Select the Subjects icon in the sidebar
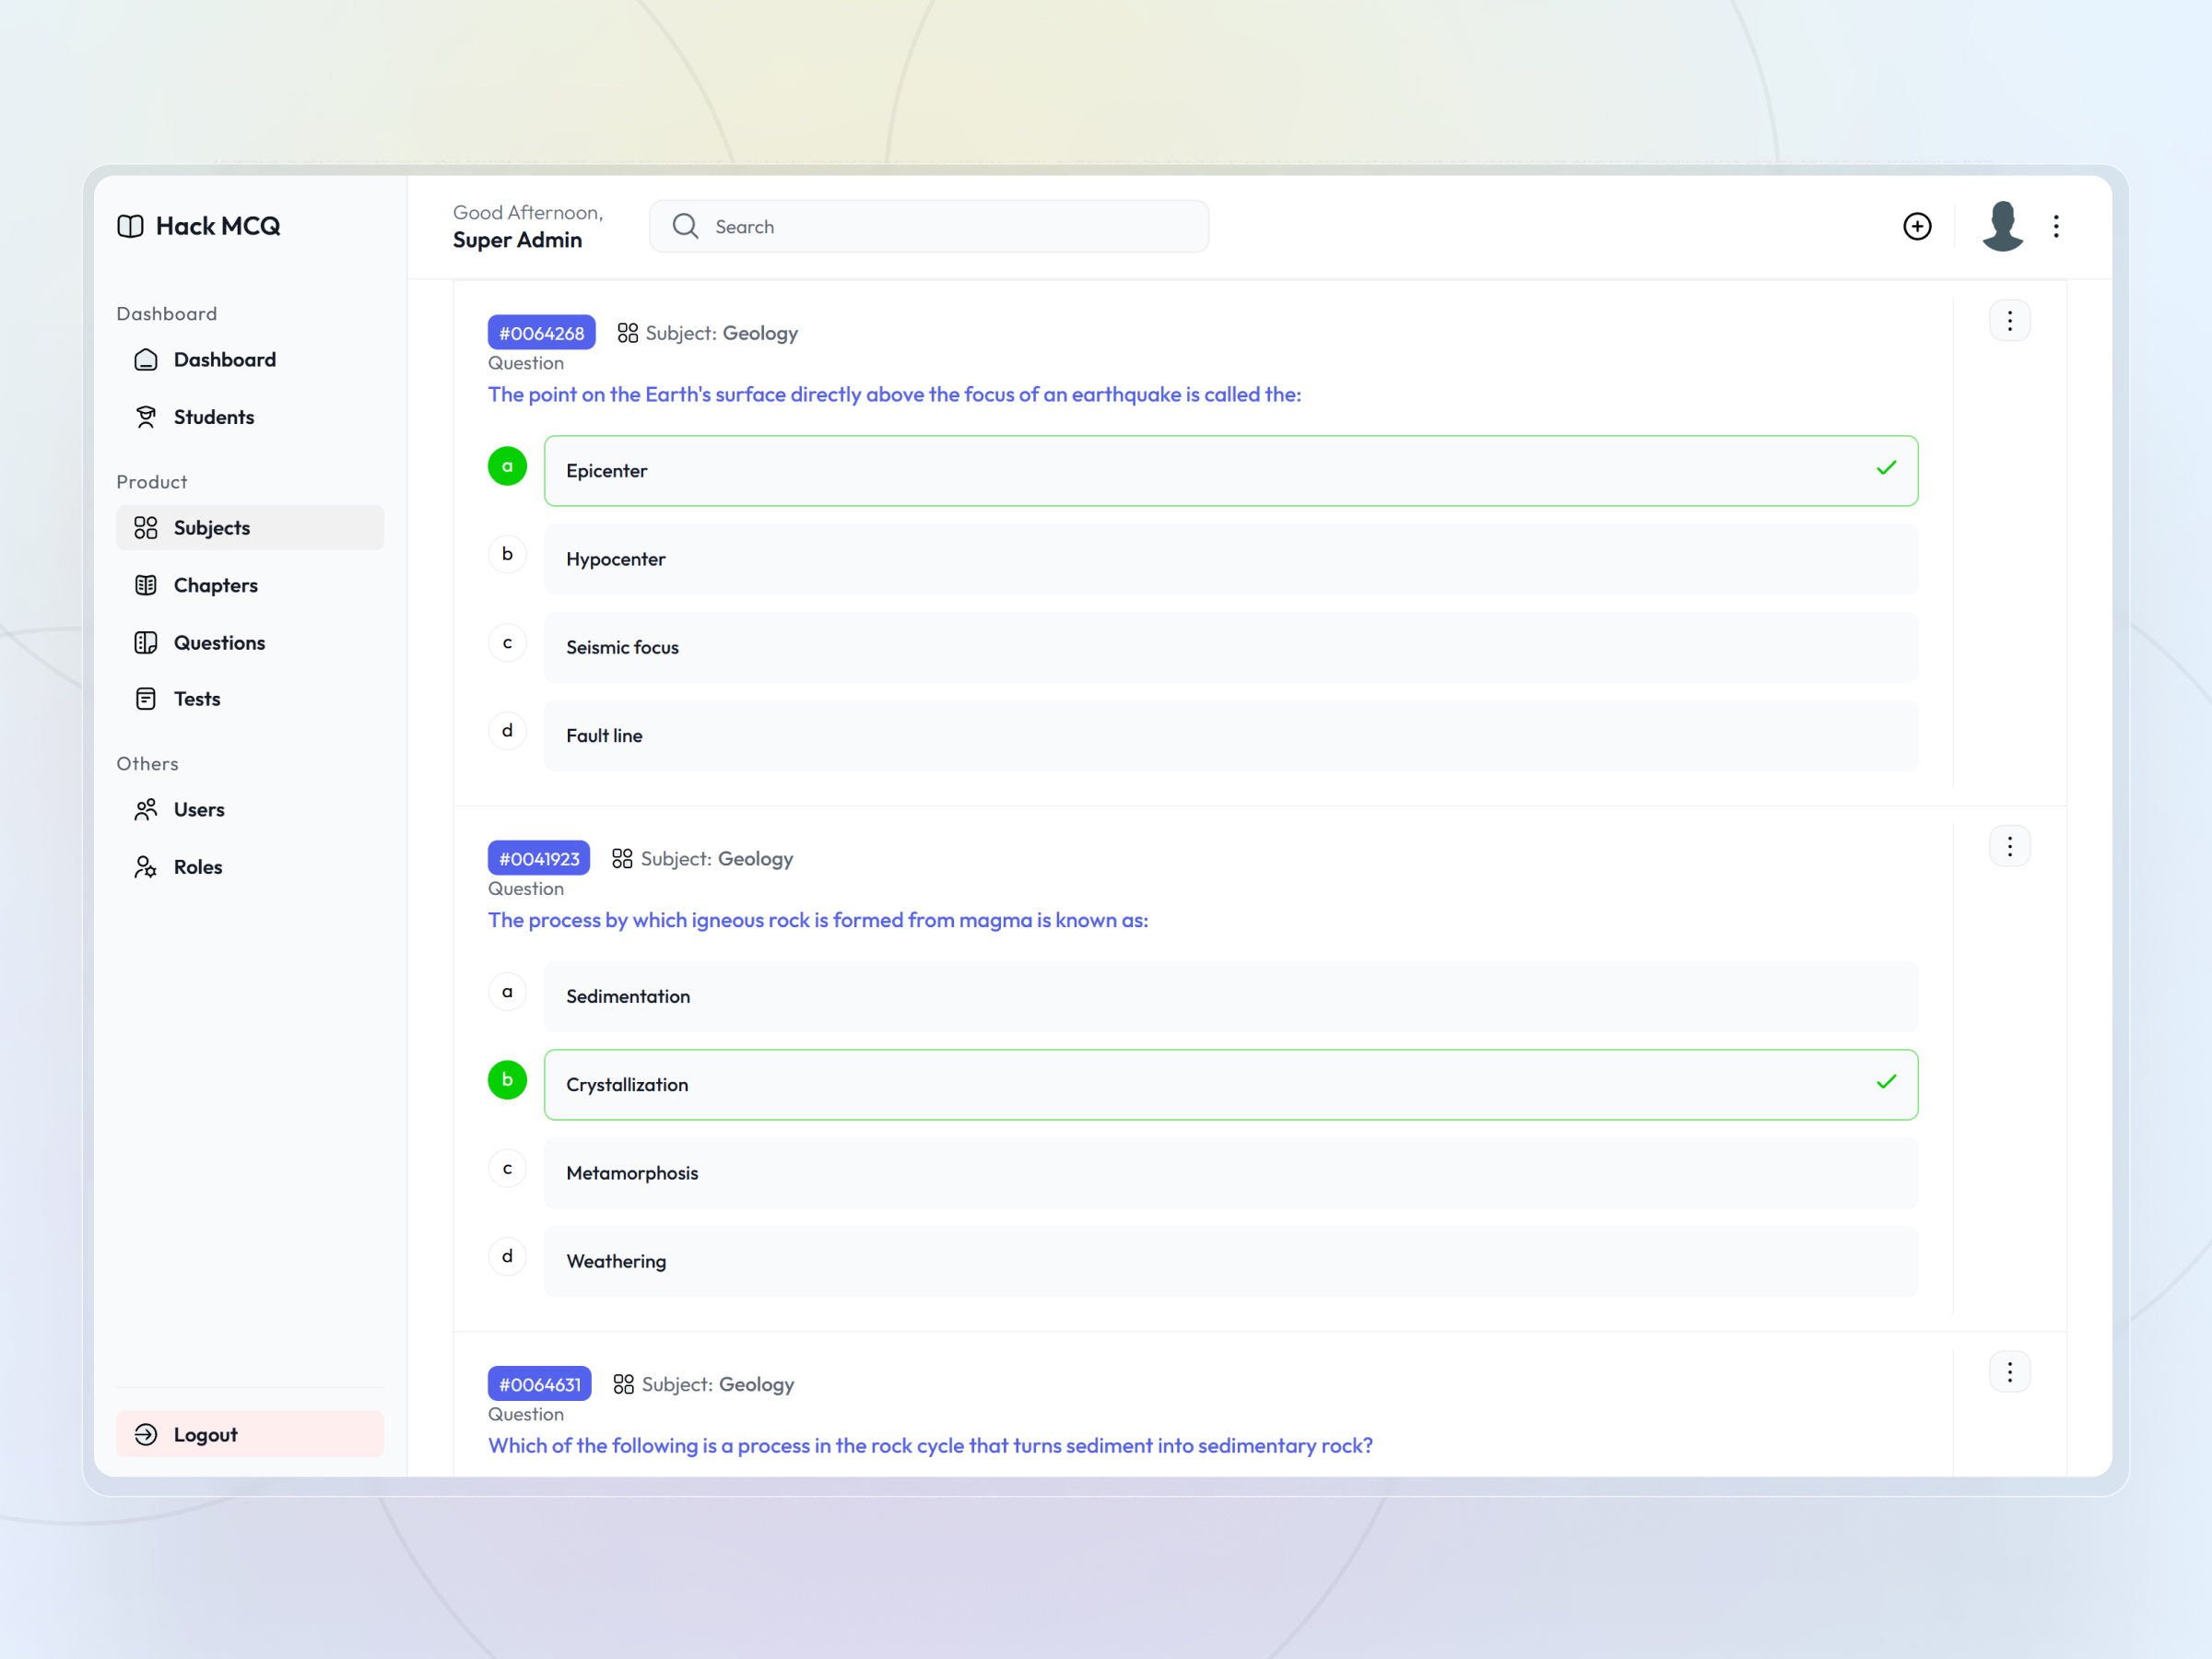 pos(146,527)
